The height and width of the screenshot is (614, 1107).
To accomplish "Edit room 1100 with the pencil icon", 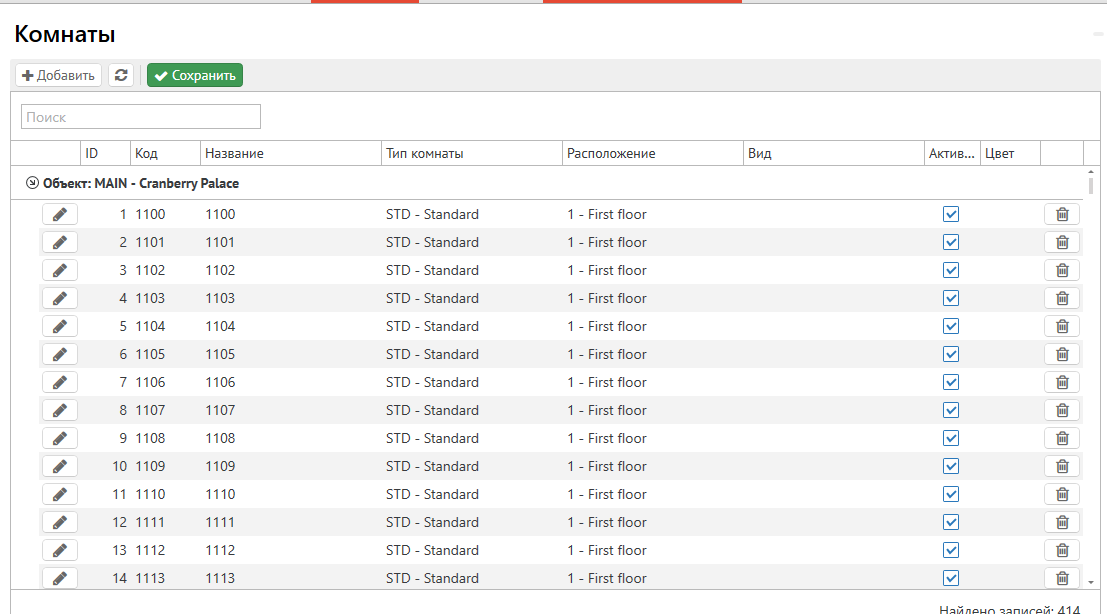I will pos(60,214).
